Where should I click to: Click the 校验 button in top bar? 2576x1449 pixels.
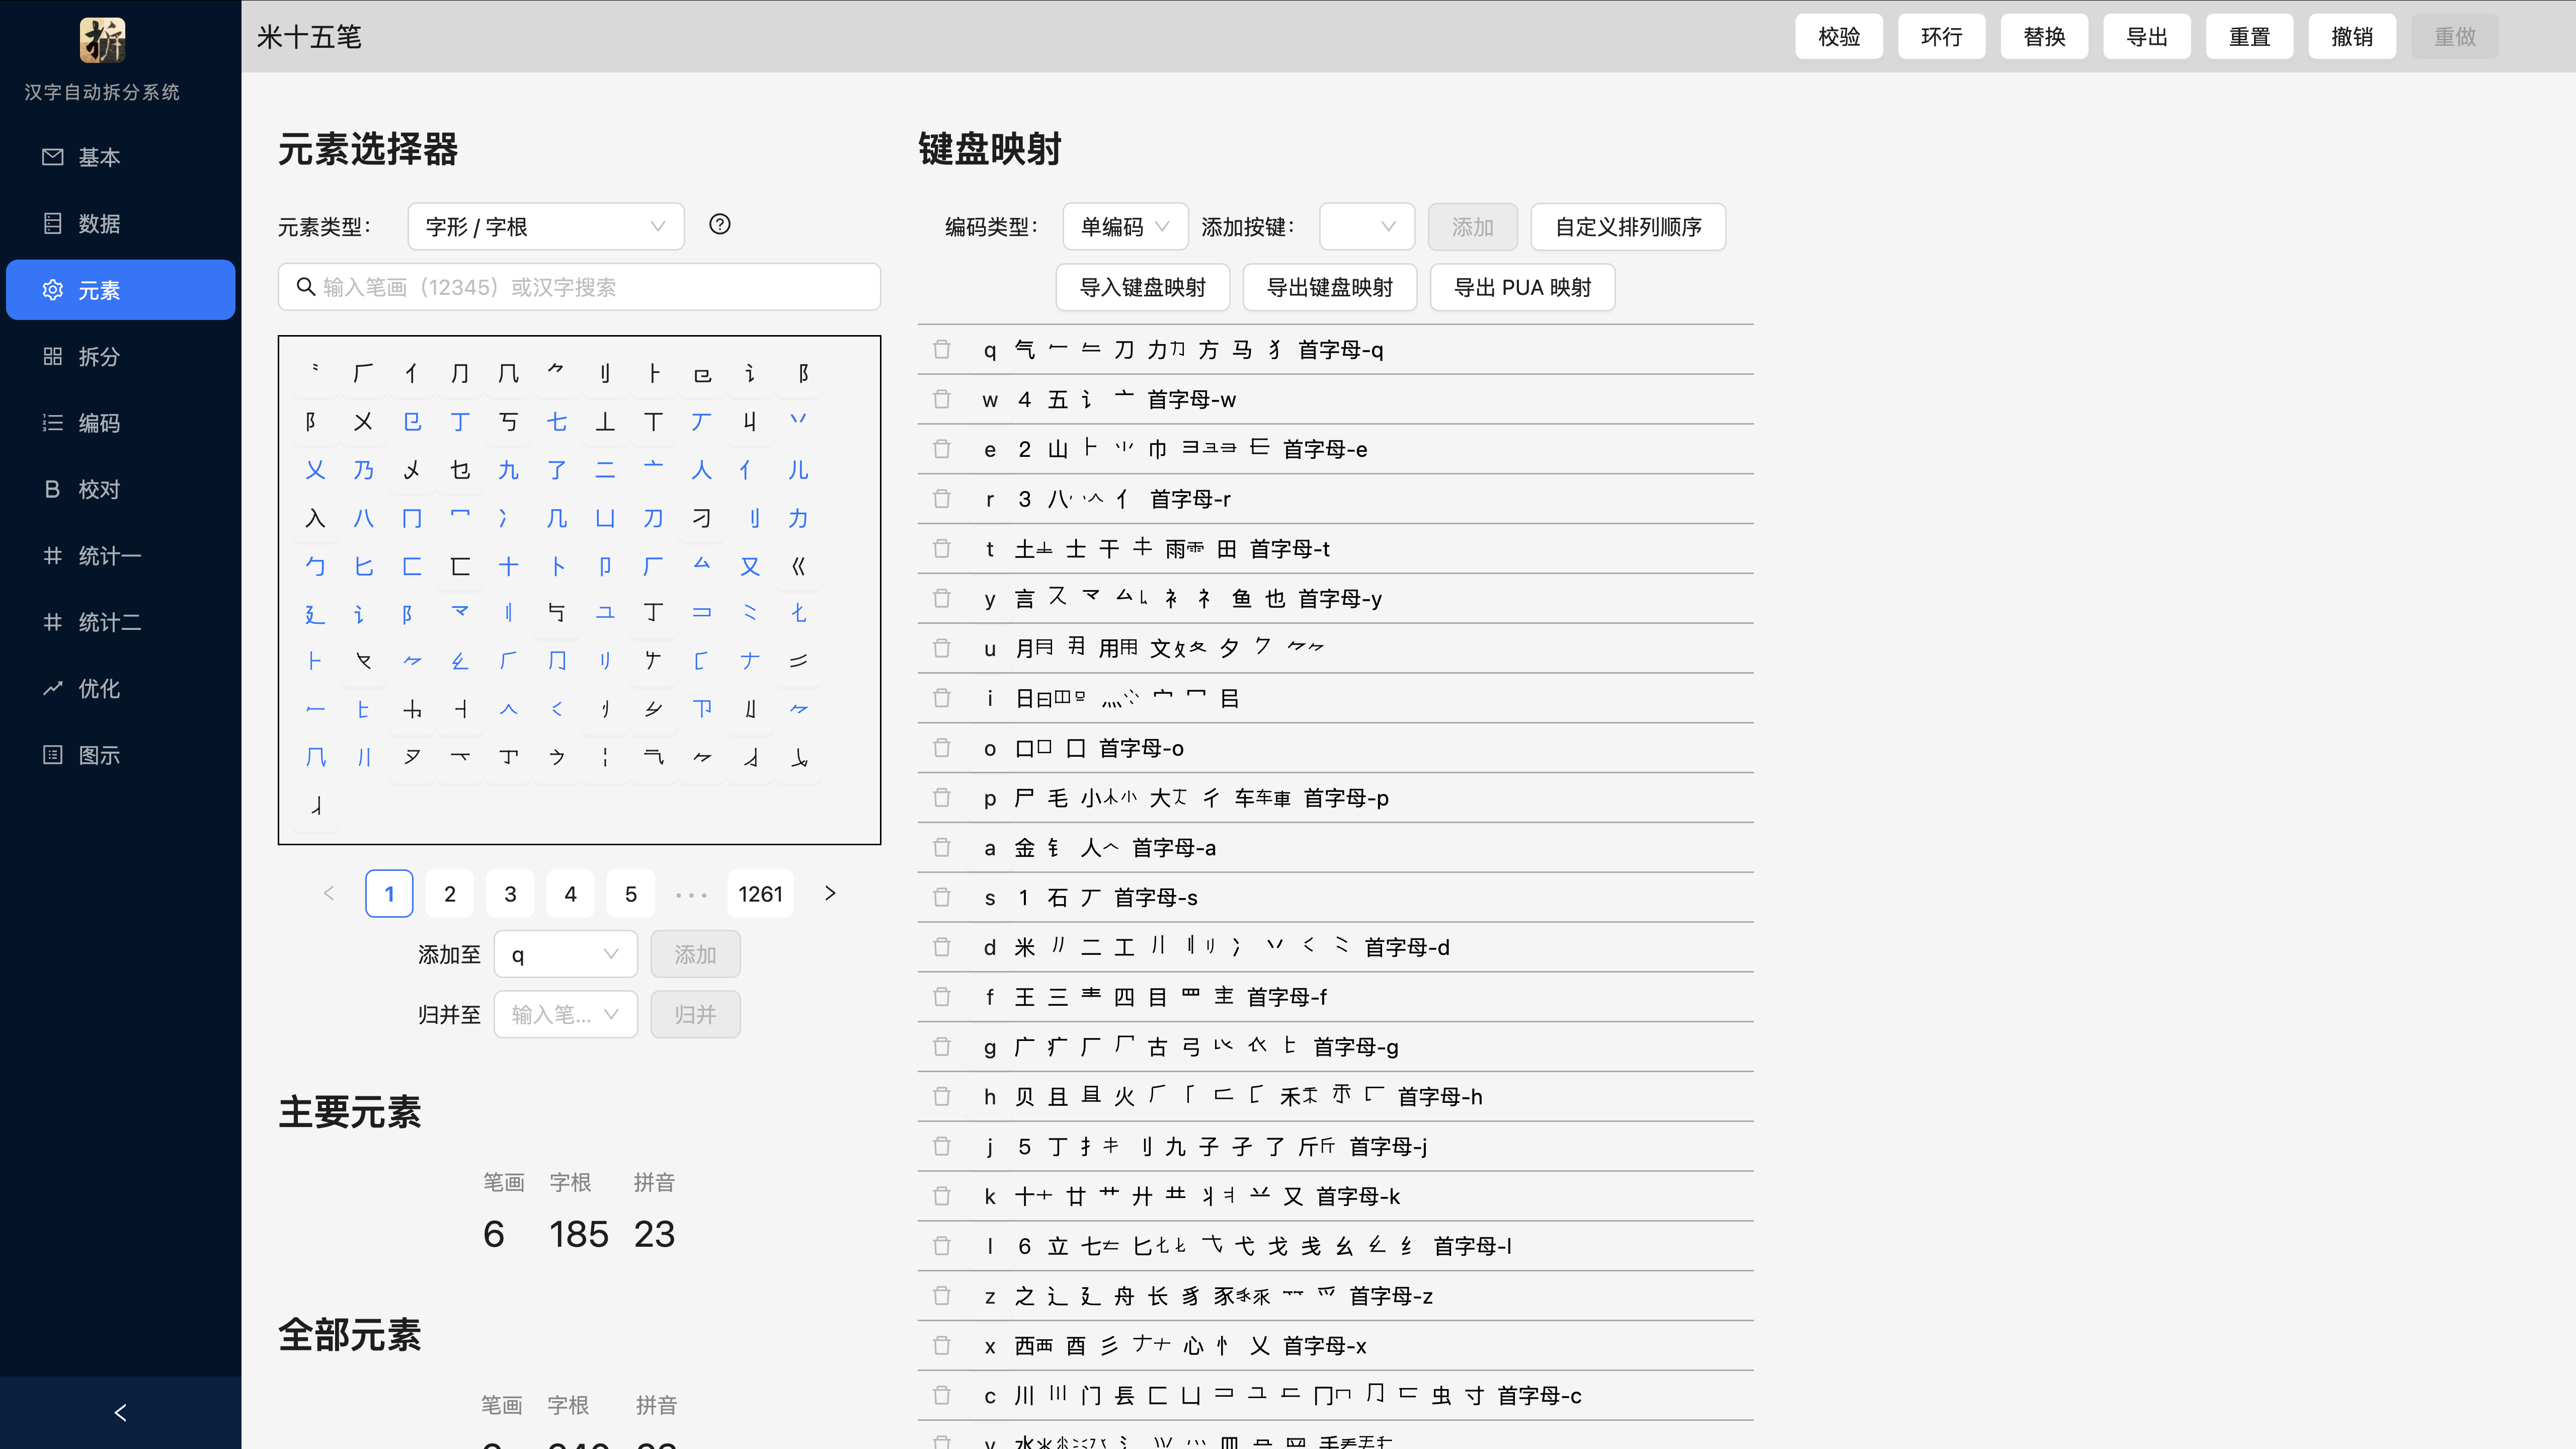click(1838, 37)
